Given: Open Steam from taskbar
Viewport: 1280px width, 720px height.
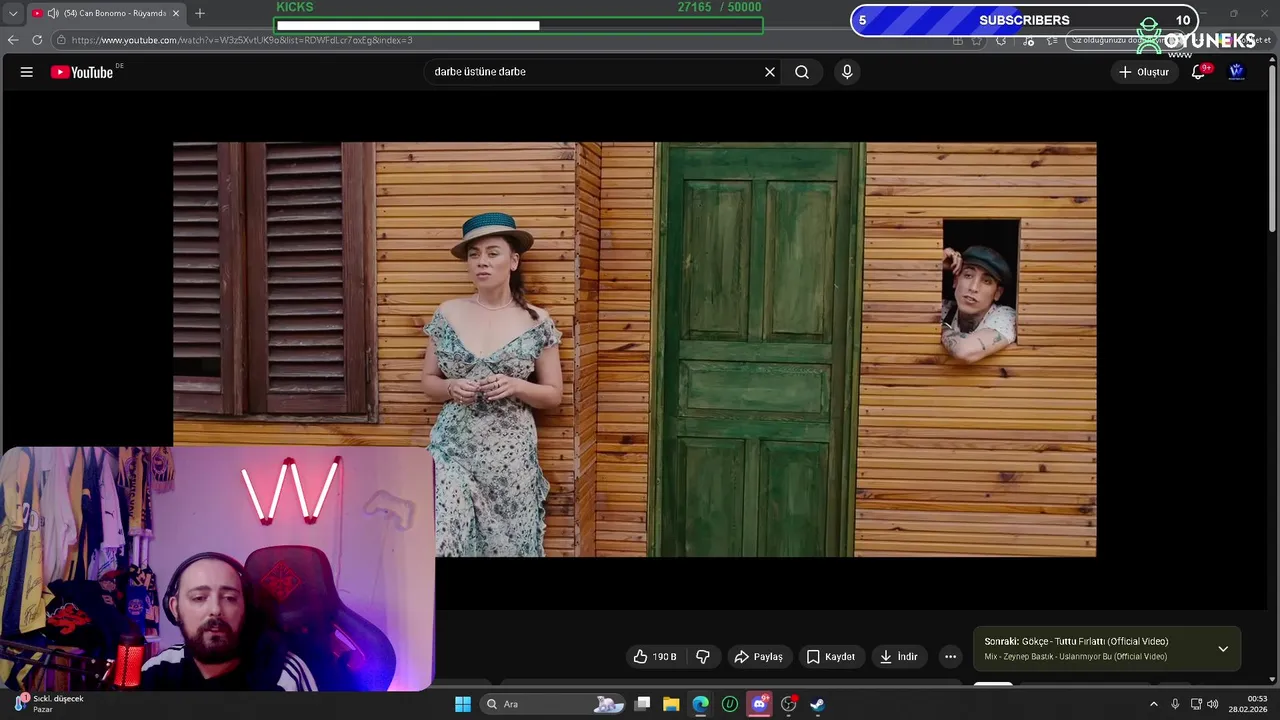Looking at the screenshot, I should 817,704.
